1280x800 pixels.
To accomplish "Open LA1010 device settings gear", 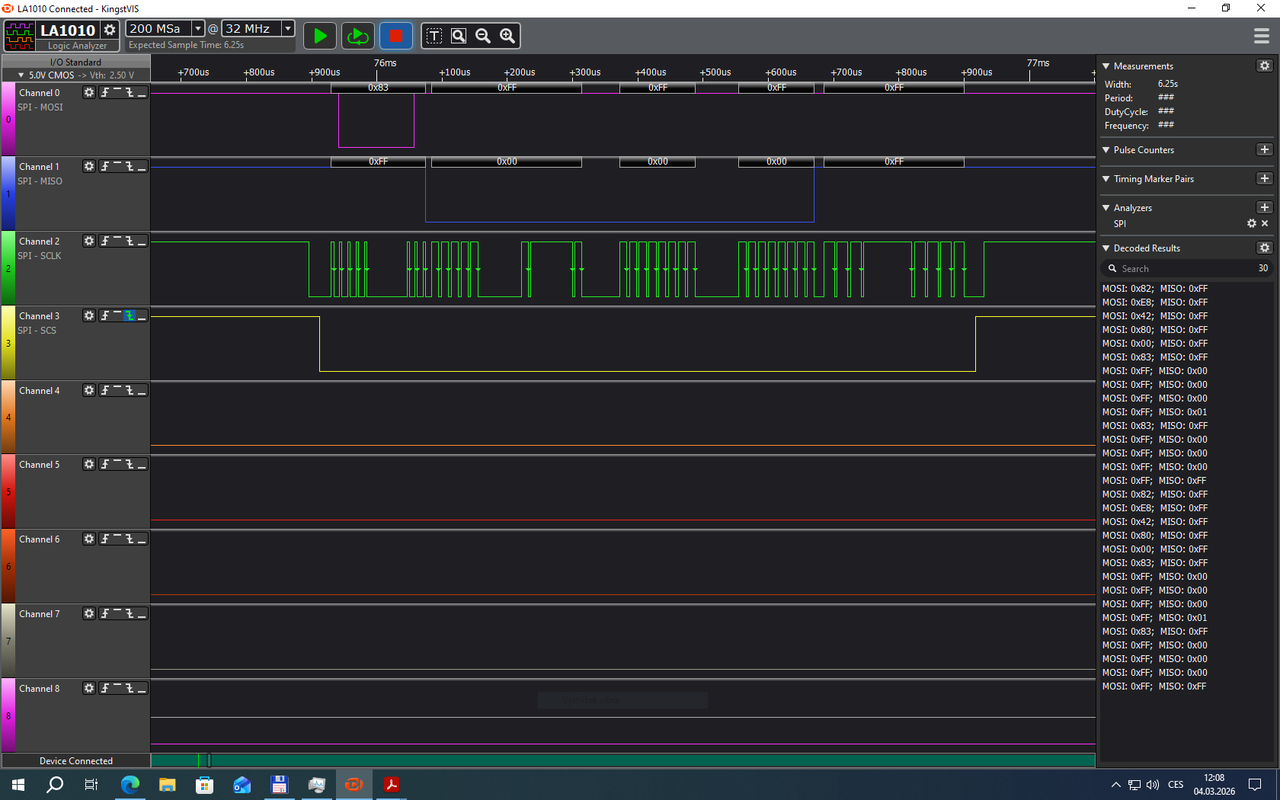I will [110, 30].
